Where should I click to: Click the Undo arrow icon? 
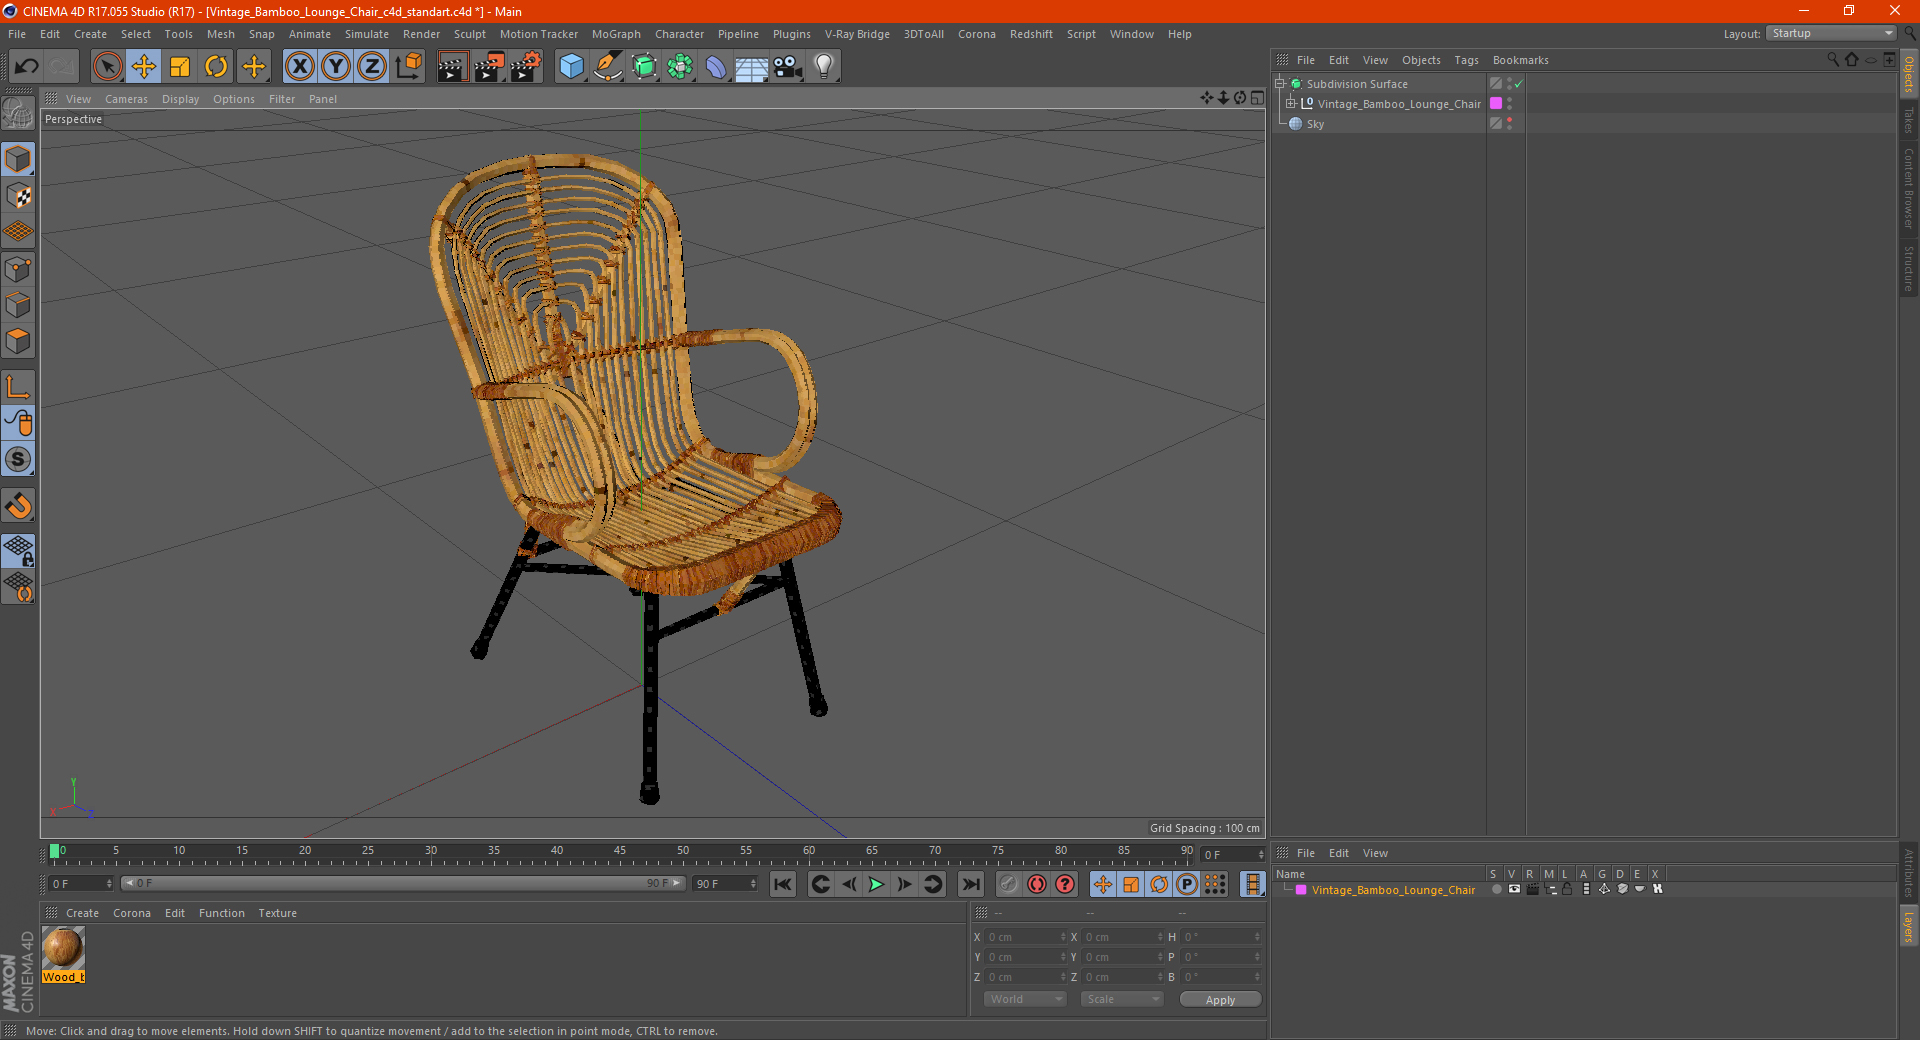[27, 67]
